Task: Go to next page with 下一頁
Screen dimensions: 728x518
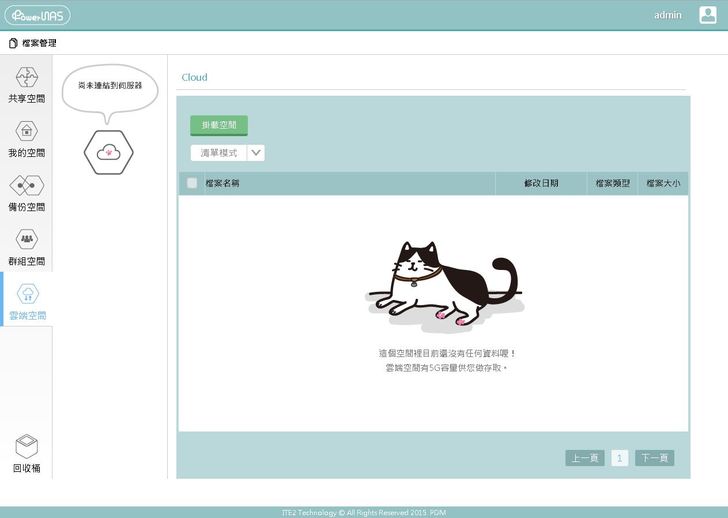Action: tap(655, 458)
